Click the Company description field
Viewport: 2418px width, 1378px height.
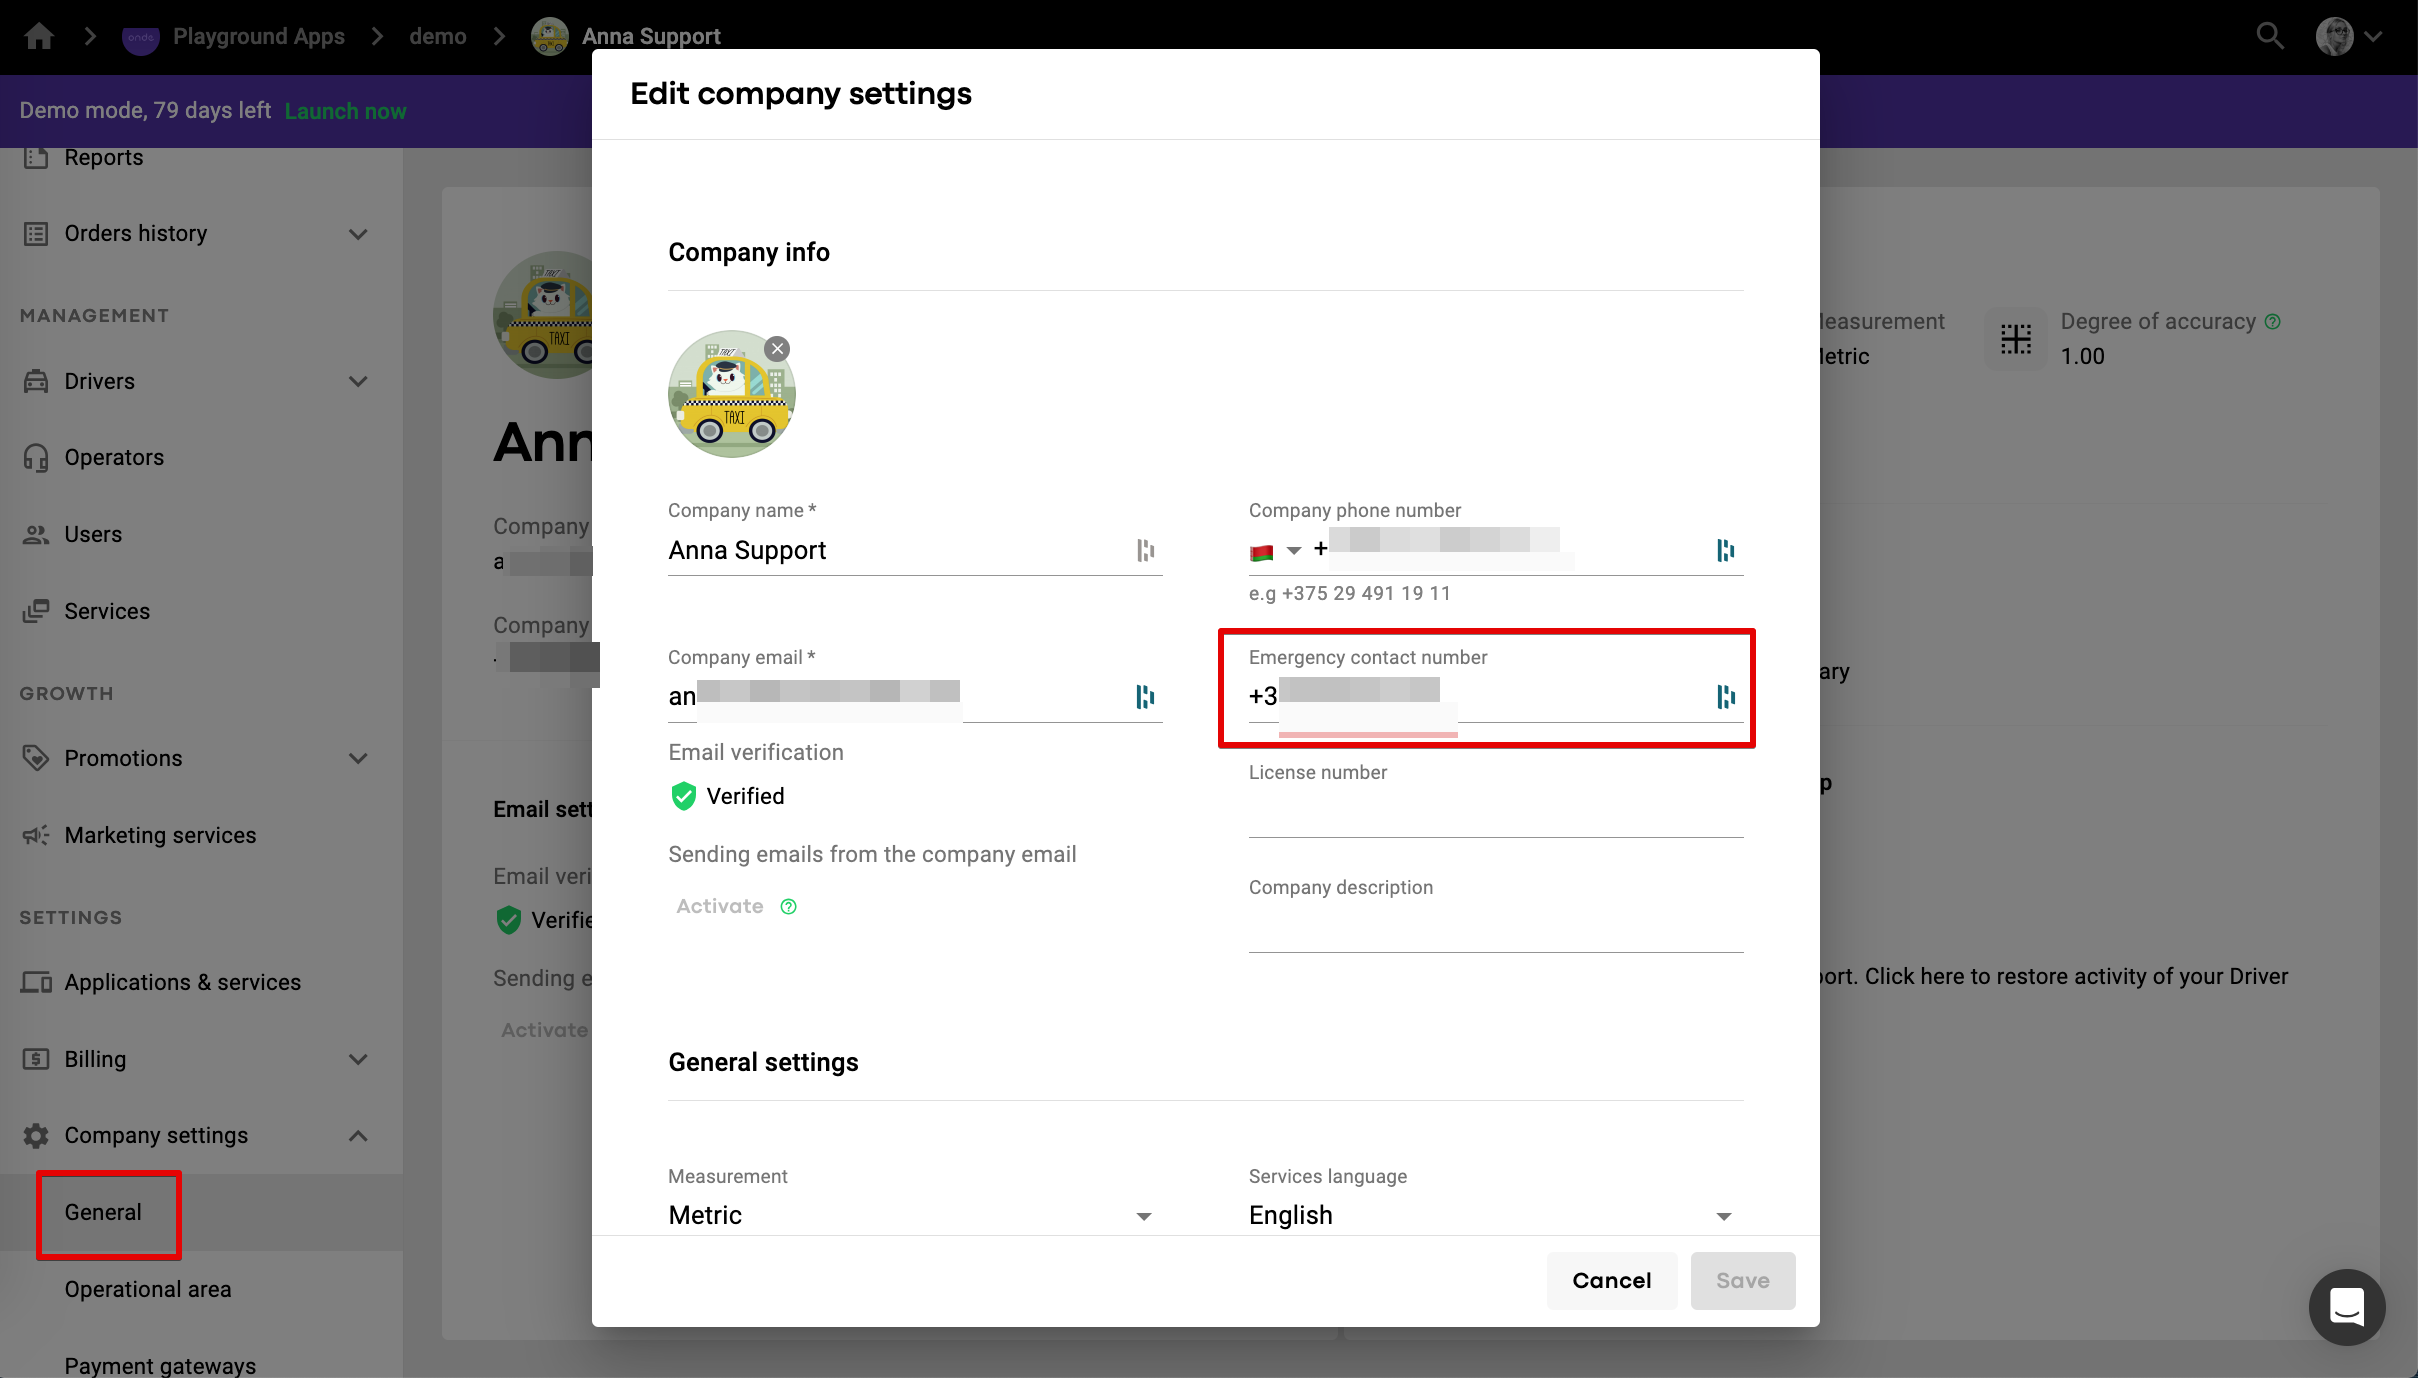click(x=1495, y=930)
